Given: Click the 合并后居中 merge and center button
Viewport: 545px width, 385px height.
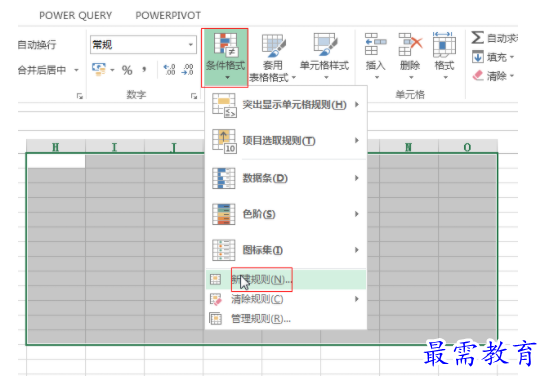Looking at the screenshot, I should (x=42, y=71).
